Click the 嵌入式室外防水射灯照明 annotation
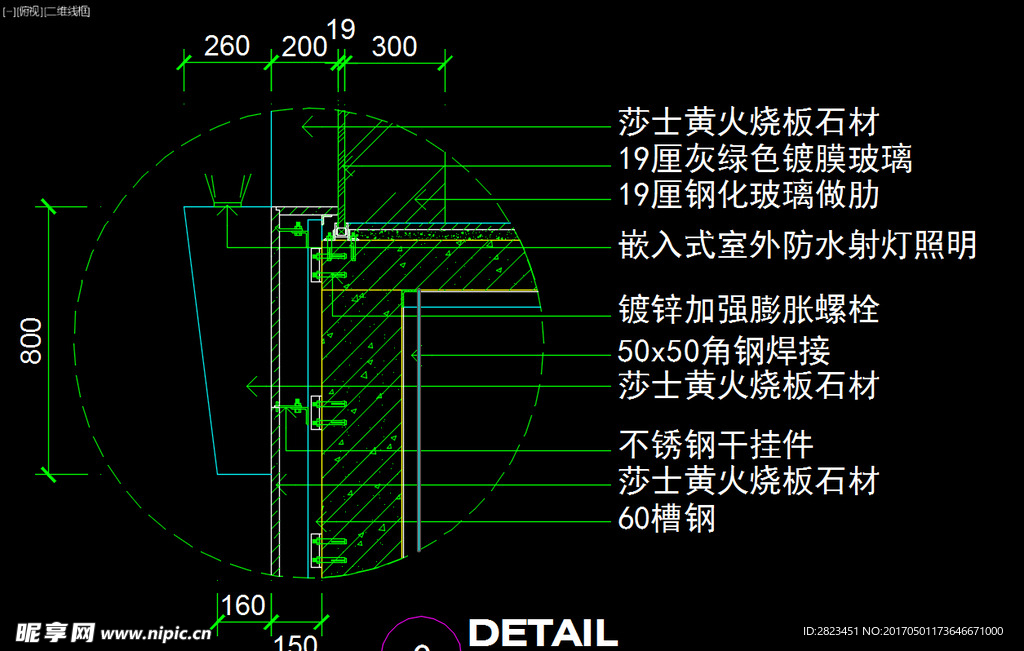The height and width of the screenshot is (651, 1024). (x=797, y=246)
